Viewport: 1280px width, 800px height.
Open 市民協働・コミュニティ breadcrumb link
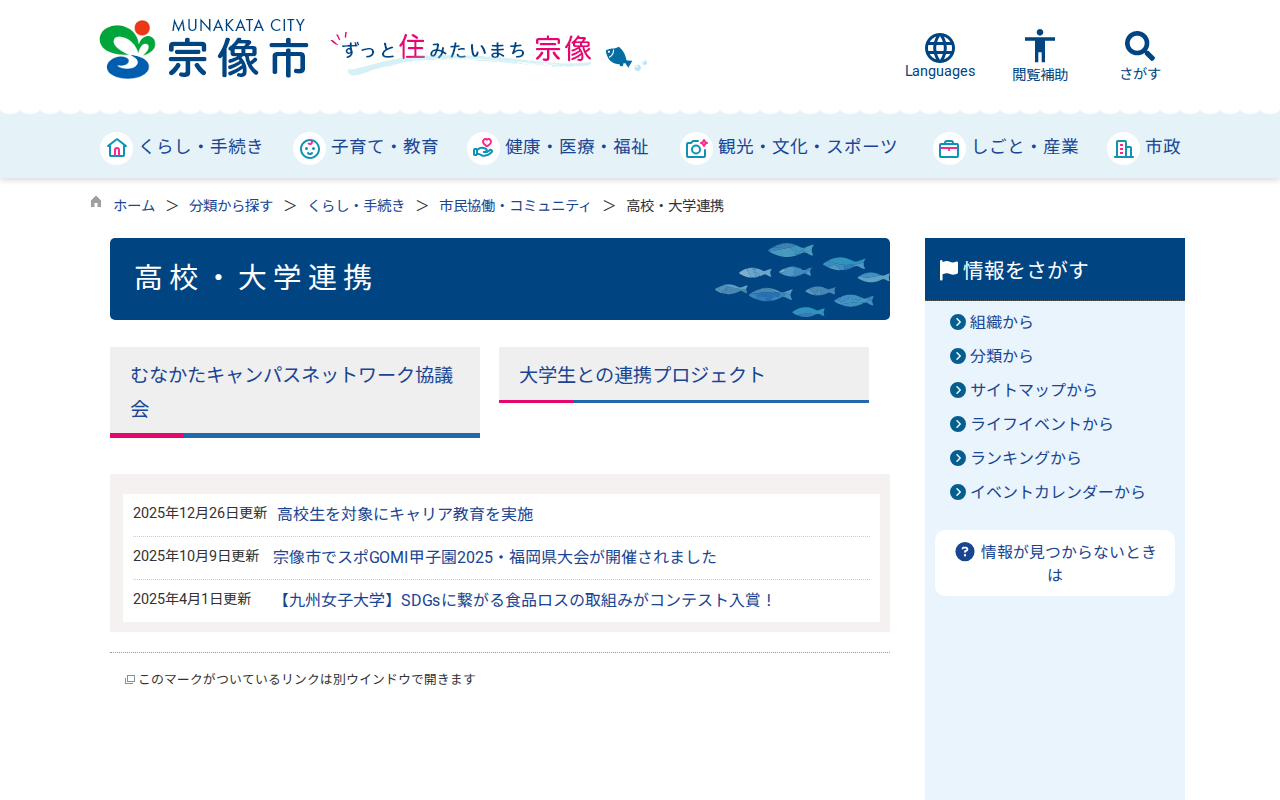515,206
